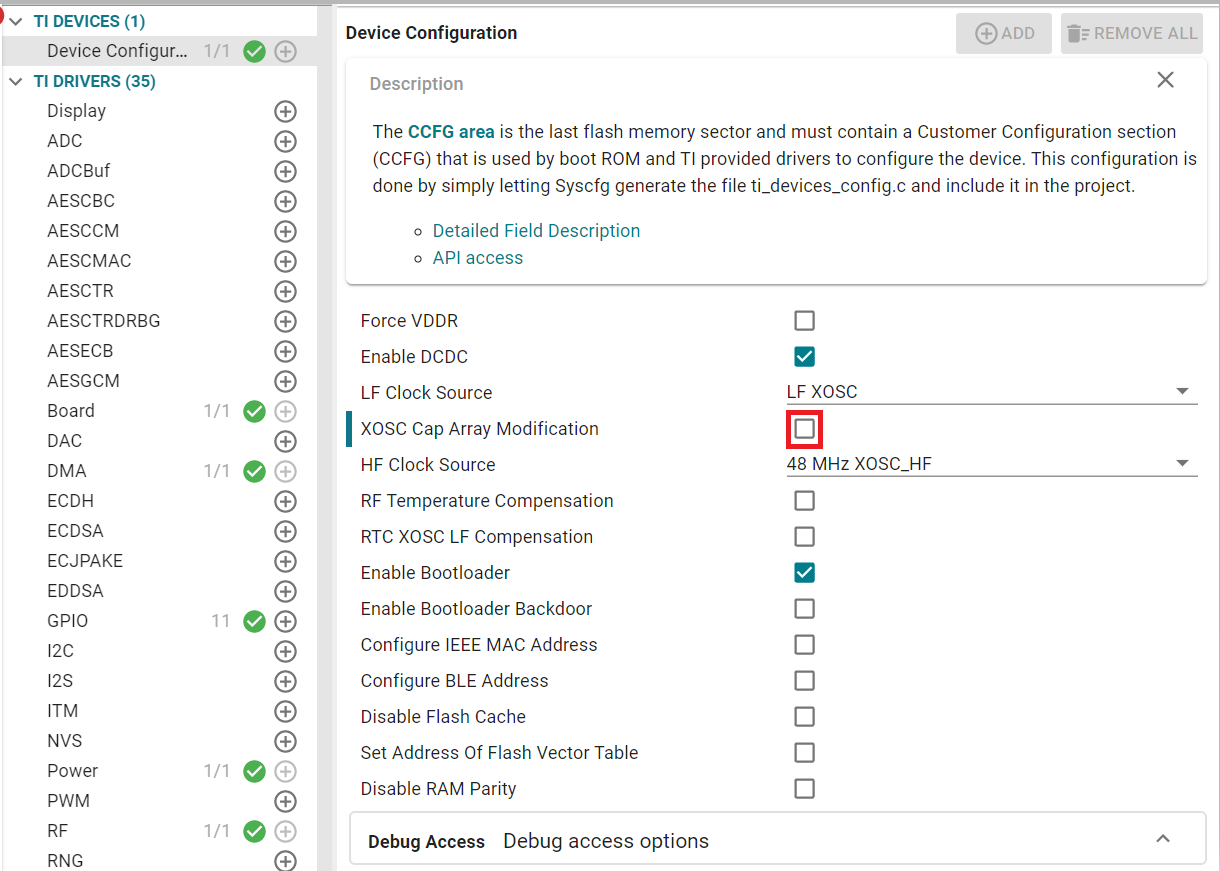Collapse the TI DRIVERS tree

click(x=15, y=81)
